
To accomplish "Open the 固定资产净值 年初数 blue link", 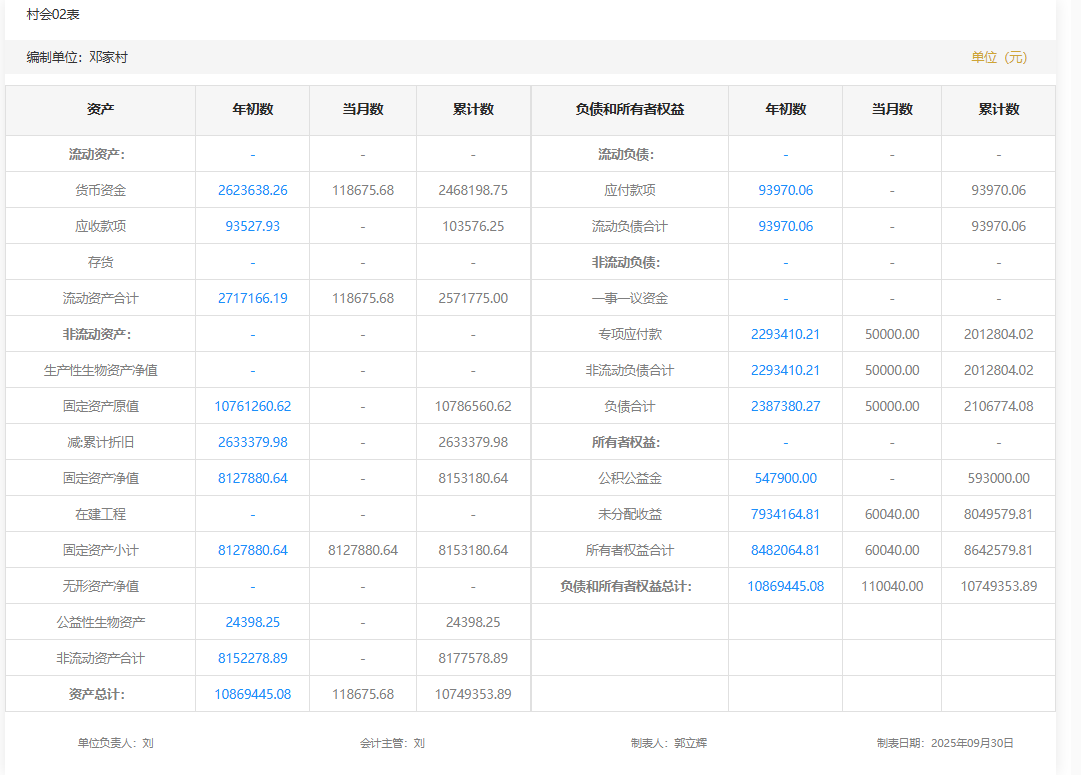I will click(x=252, y=478).
